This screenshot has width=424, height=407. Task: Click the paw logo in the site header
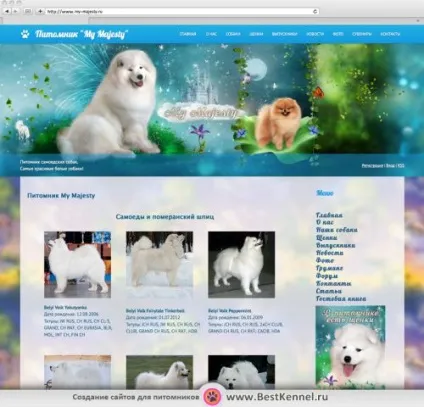pyautogui.click(x=25, y=34)
